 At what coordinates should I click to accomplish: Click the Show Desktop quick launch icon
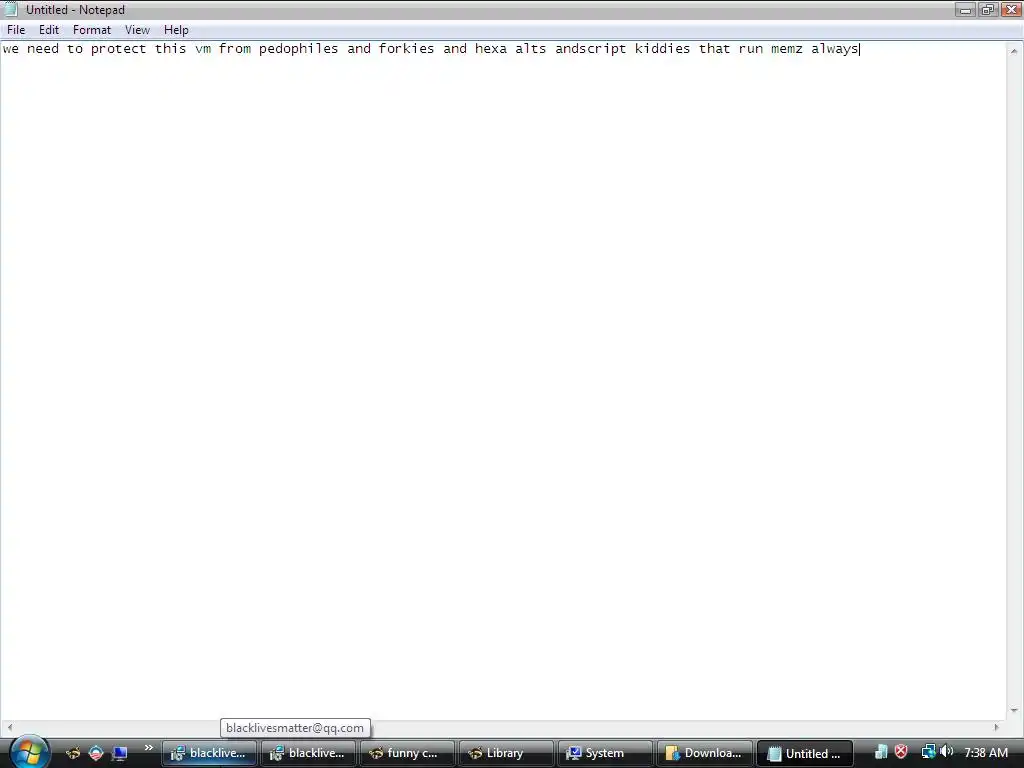119,753
